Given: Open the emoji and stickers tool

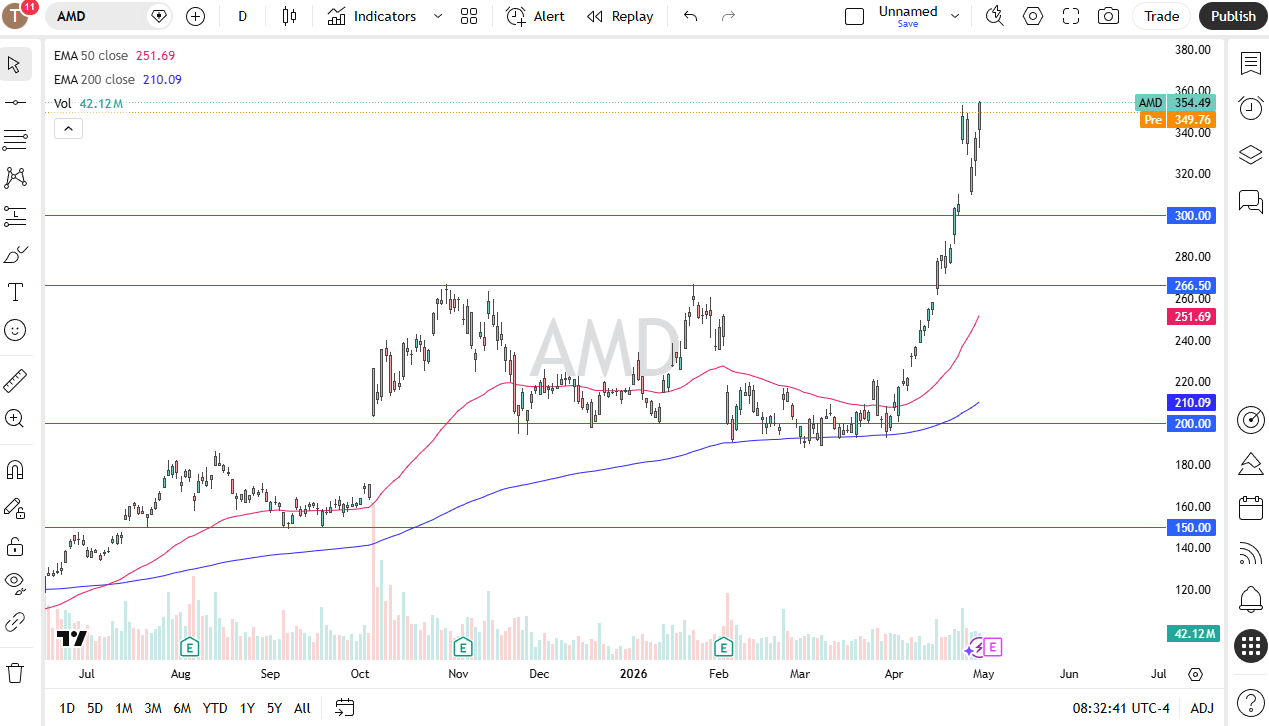Looking at the screenshot, I should coord(15,330).
